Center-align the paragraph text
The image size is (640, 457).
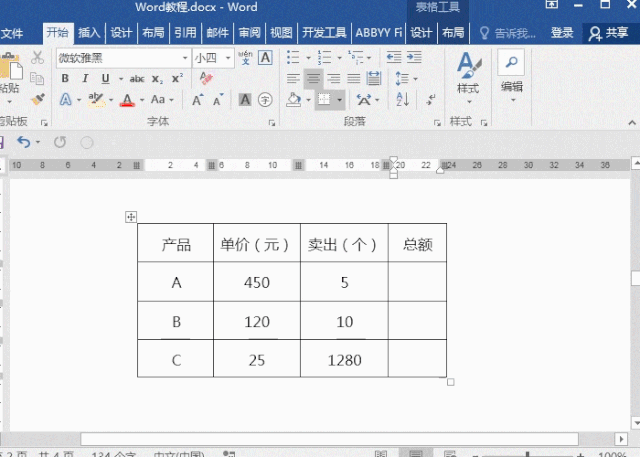coord(313,78)
